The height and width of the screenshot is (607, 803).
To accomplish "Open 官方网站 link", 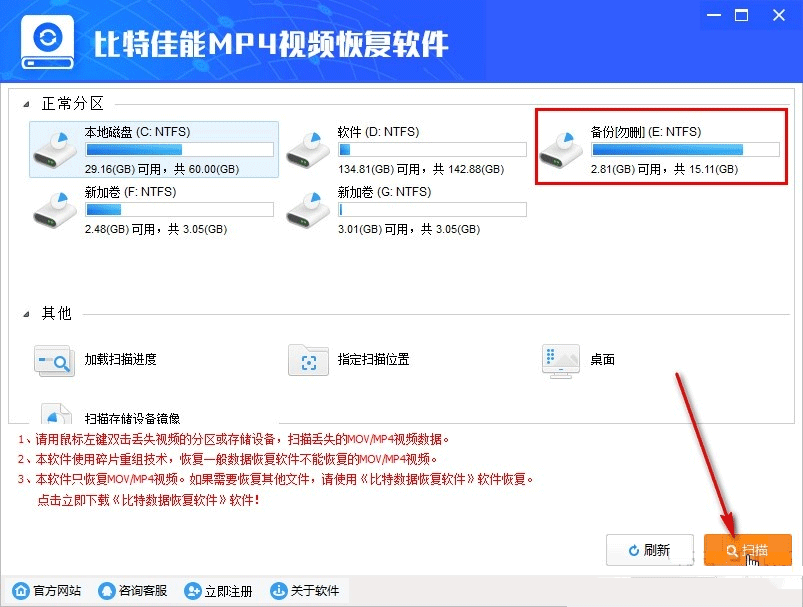I will (57, 591).
